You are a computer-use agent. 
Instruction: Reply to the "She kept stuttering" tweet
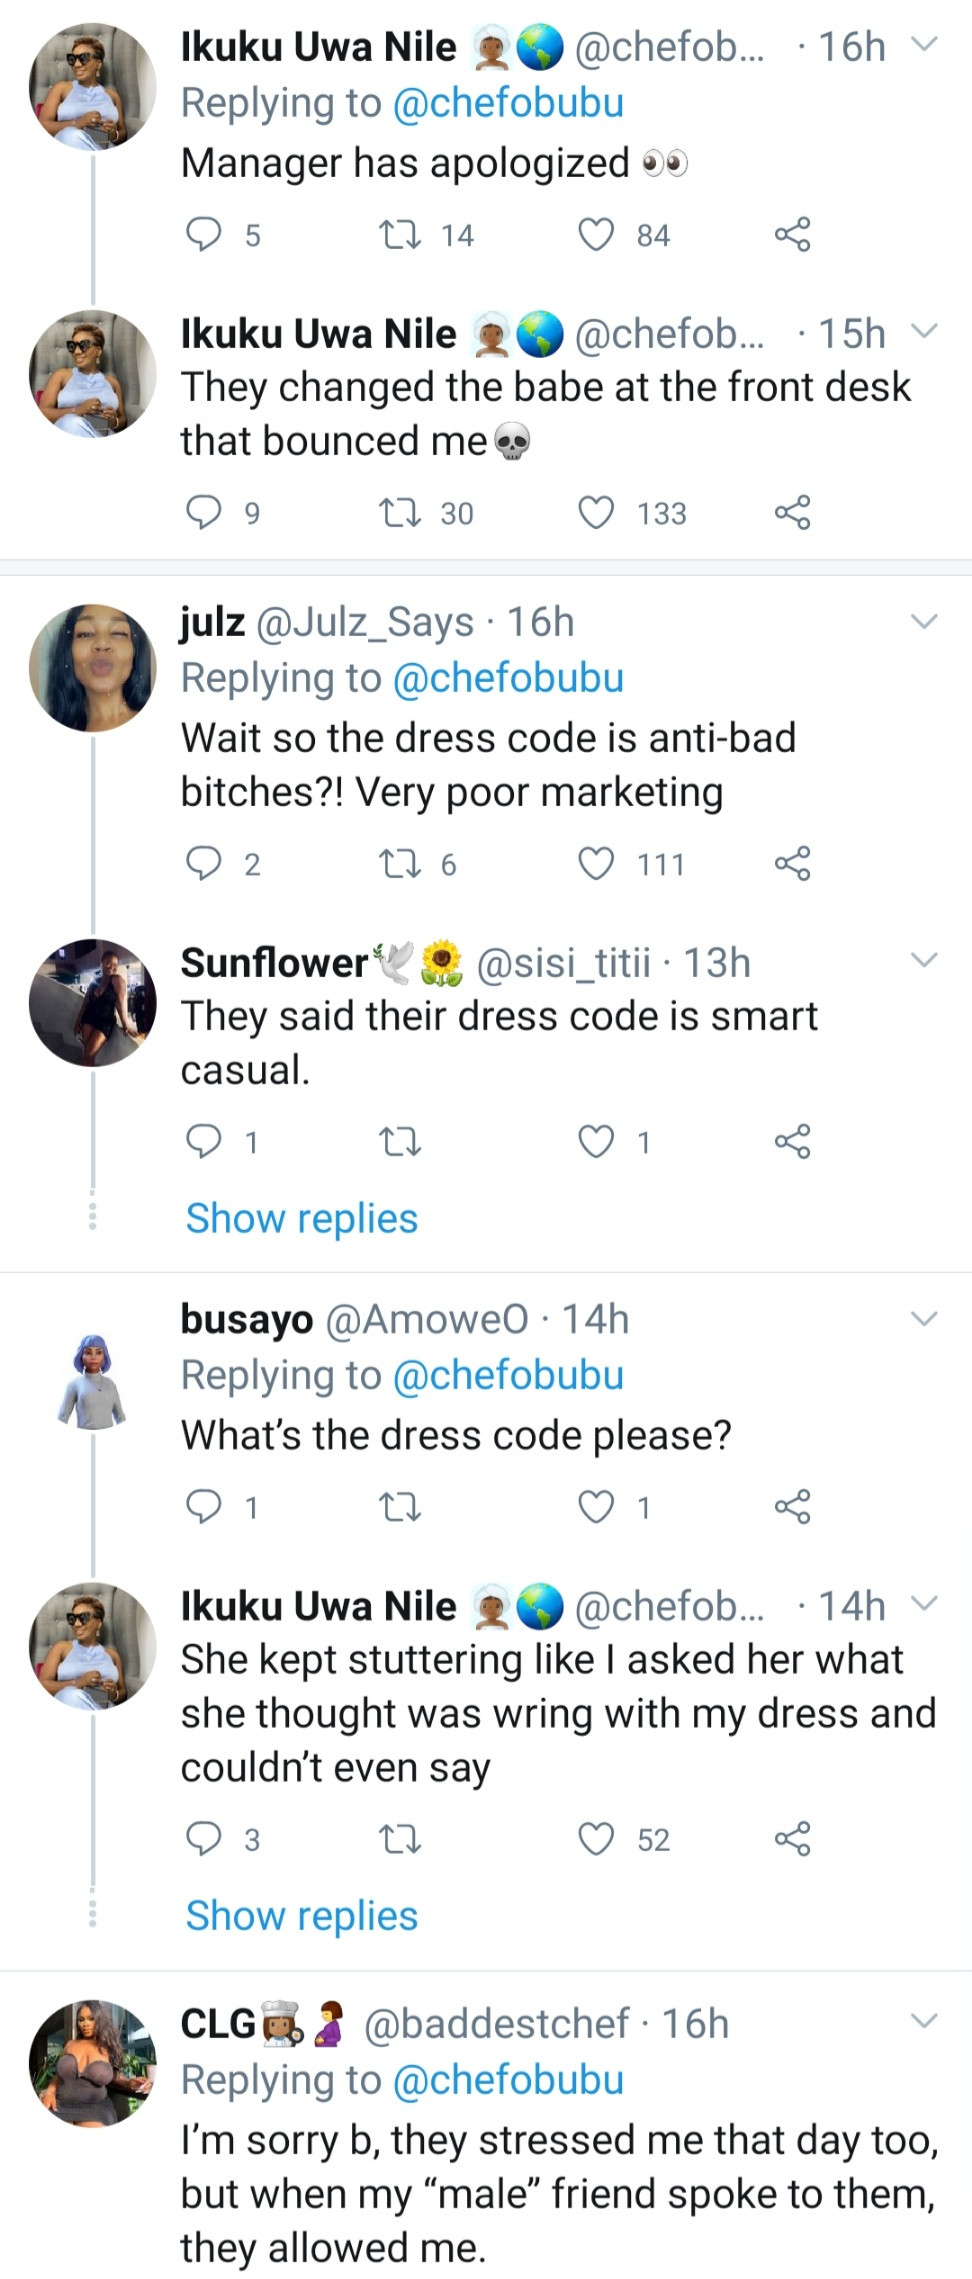coord(205,1839)
